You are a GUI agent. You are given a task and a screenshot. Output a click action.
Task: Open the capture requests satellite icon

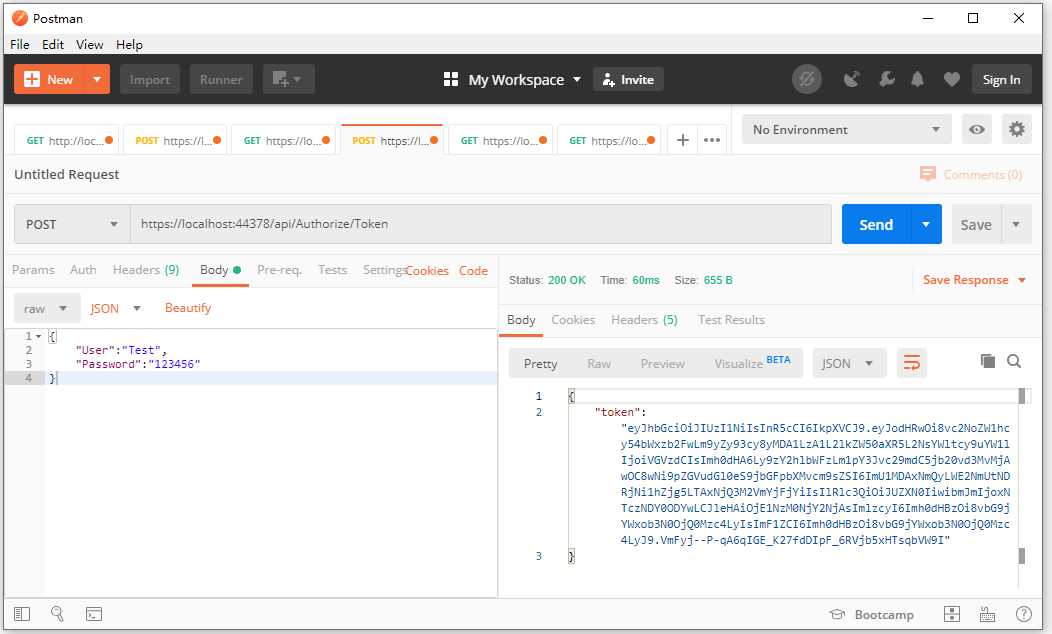(x=851, y=80)
